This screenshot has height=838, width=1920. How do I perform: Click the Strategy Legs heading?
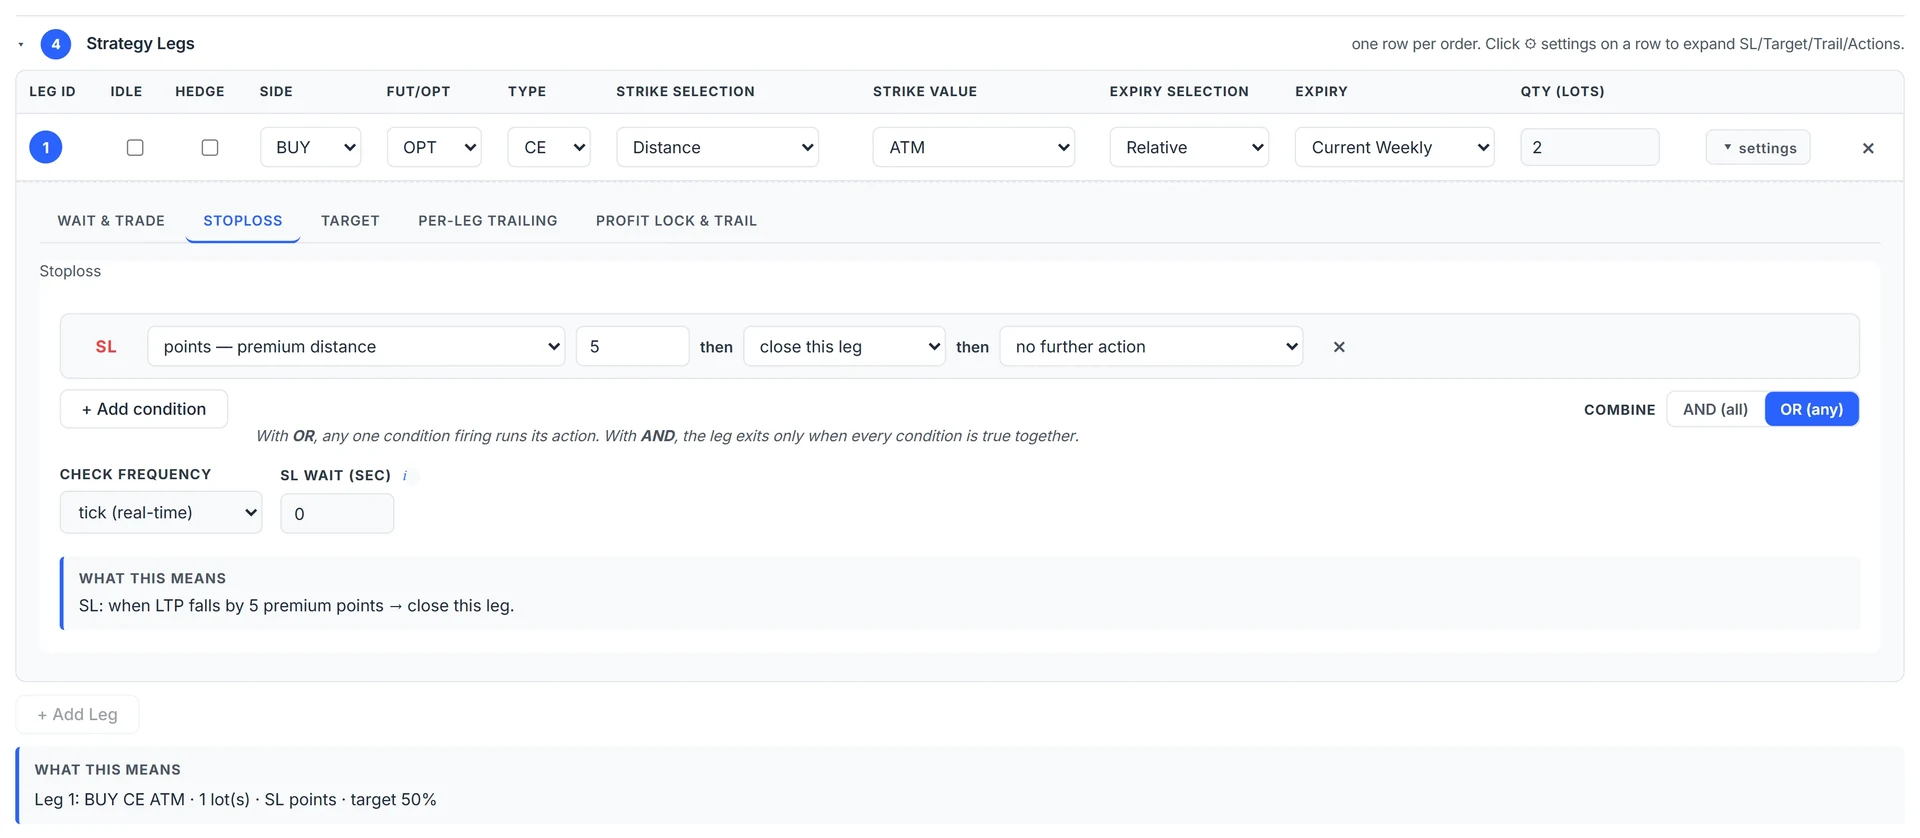point(140,44)
